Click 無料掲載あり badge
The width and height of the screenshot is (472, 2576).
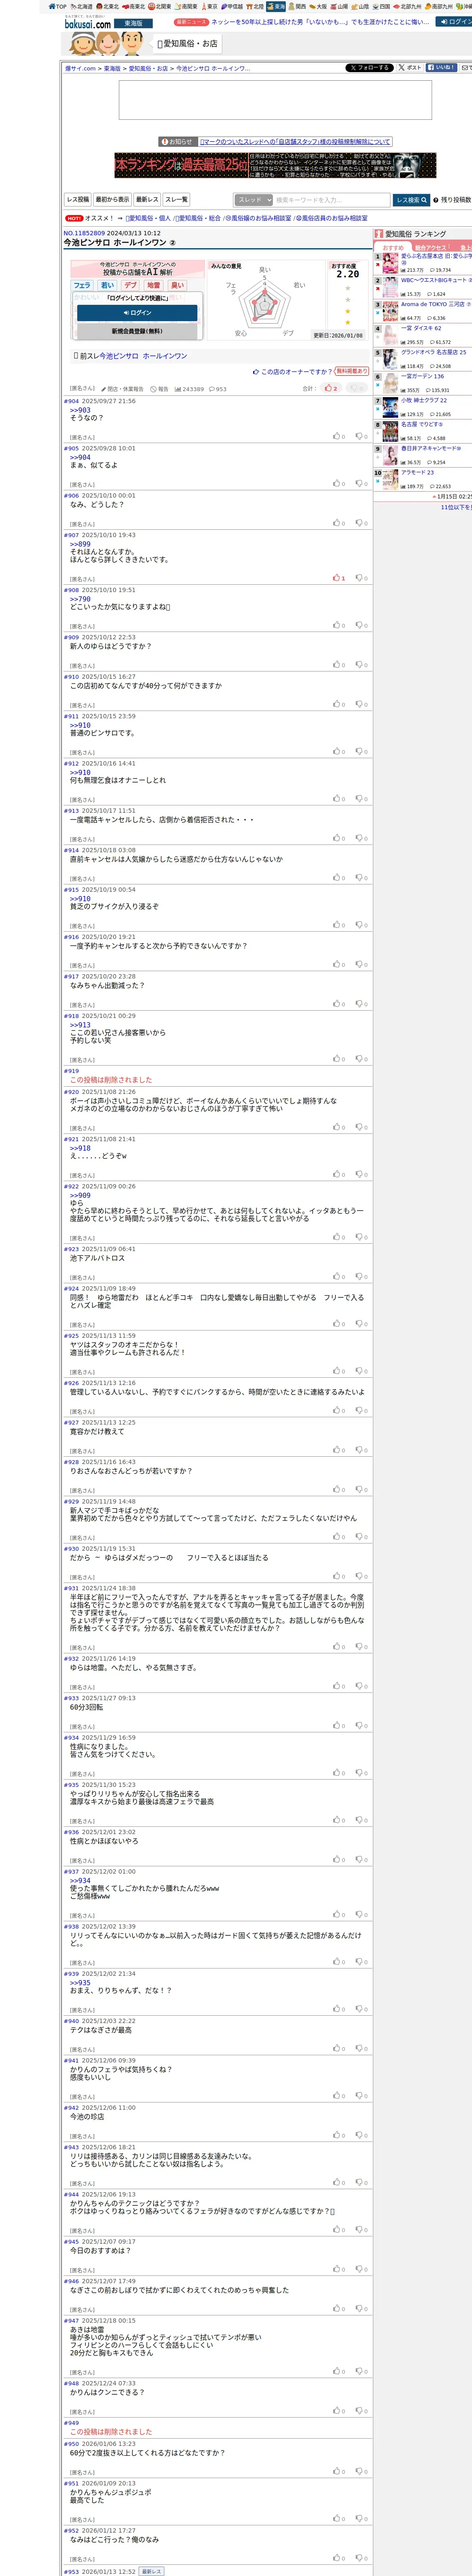click(x=351, y=371)
